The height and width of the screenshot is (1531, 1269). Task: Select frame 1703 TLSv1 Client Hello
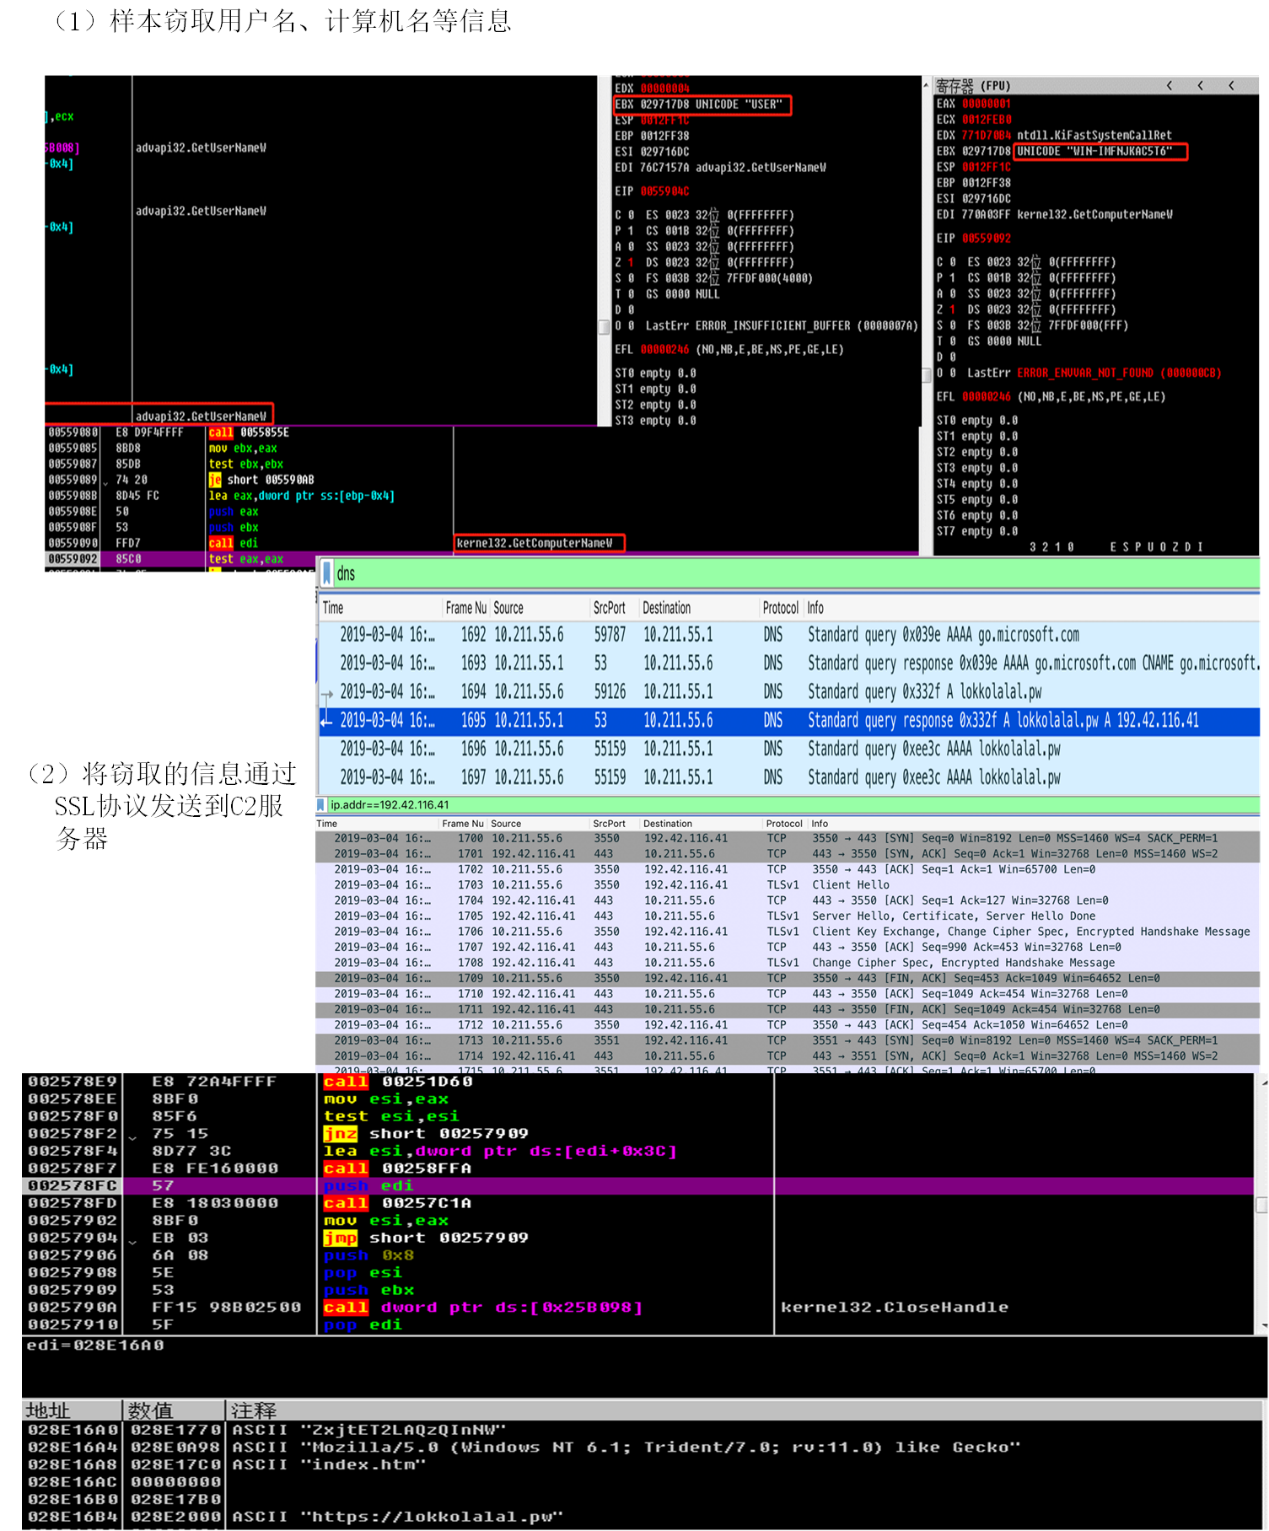[787, 885]
